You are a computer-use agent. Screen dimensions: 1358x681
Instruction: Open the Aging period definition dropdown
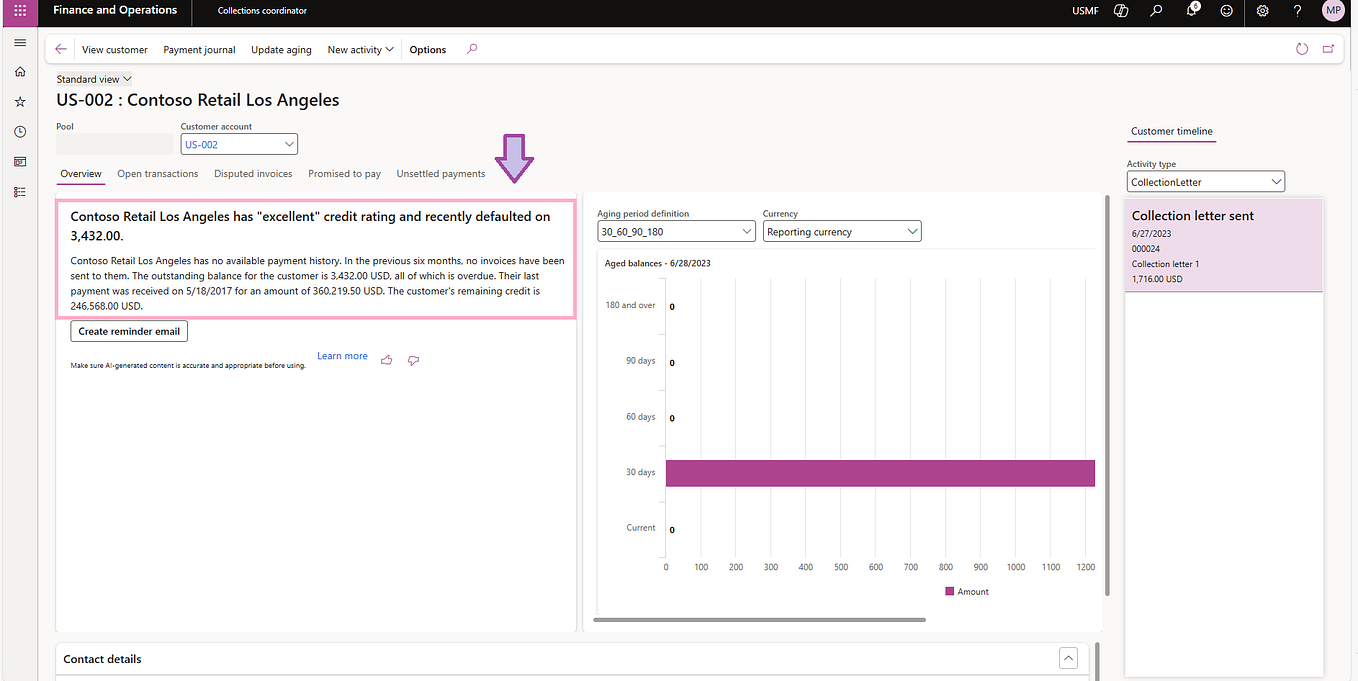746,231
